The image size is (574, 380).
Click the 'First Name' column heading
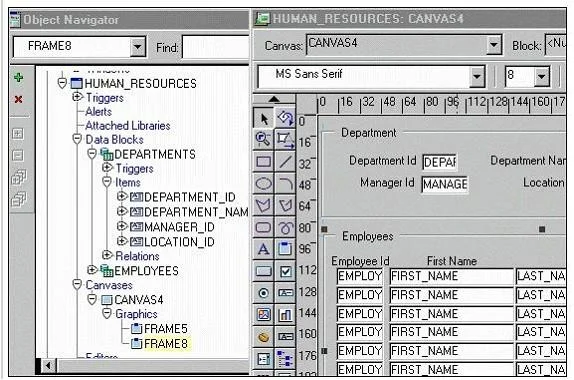point(452,261)
